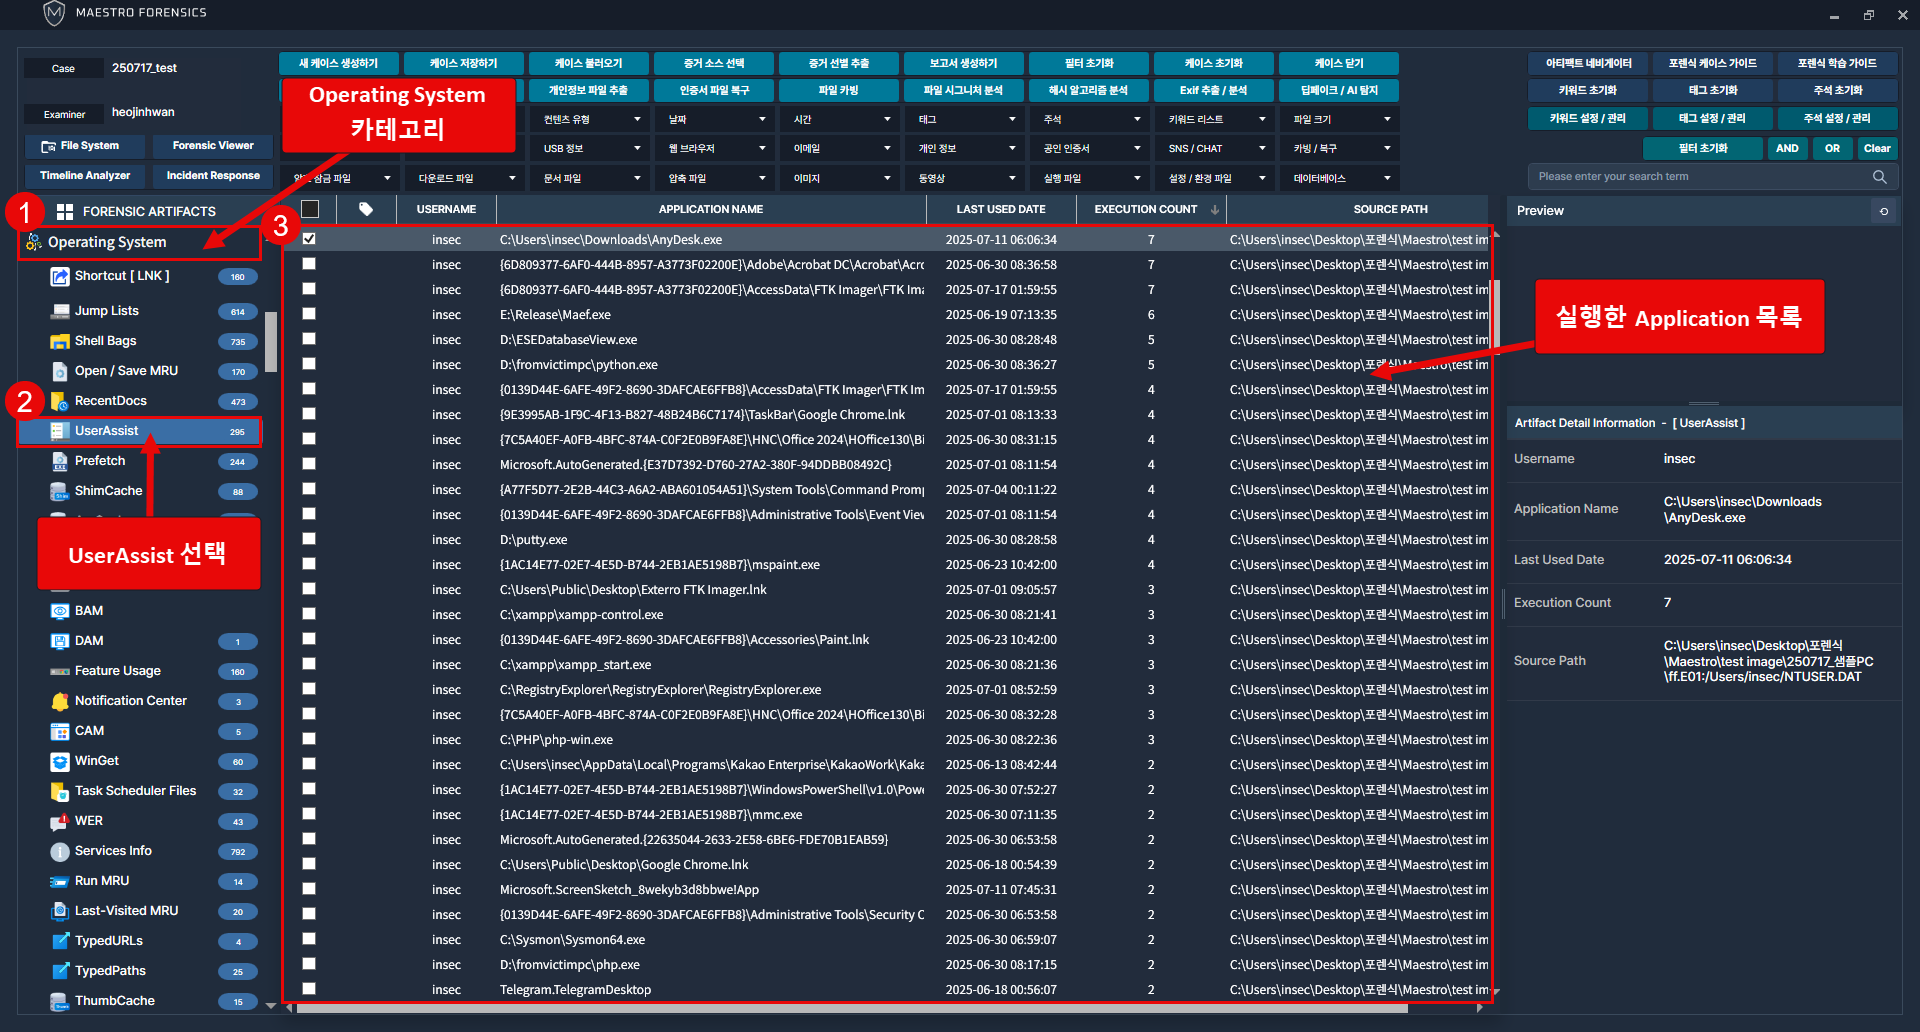Click the search magnifier icon

(1879, 177)
